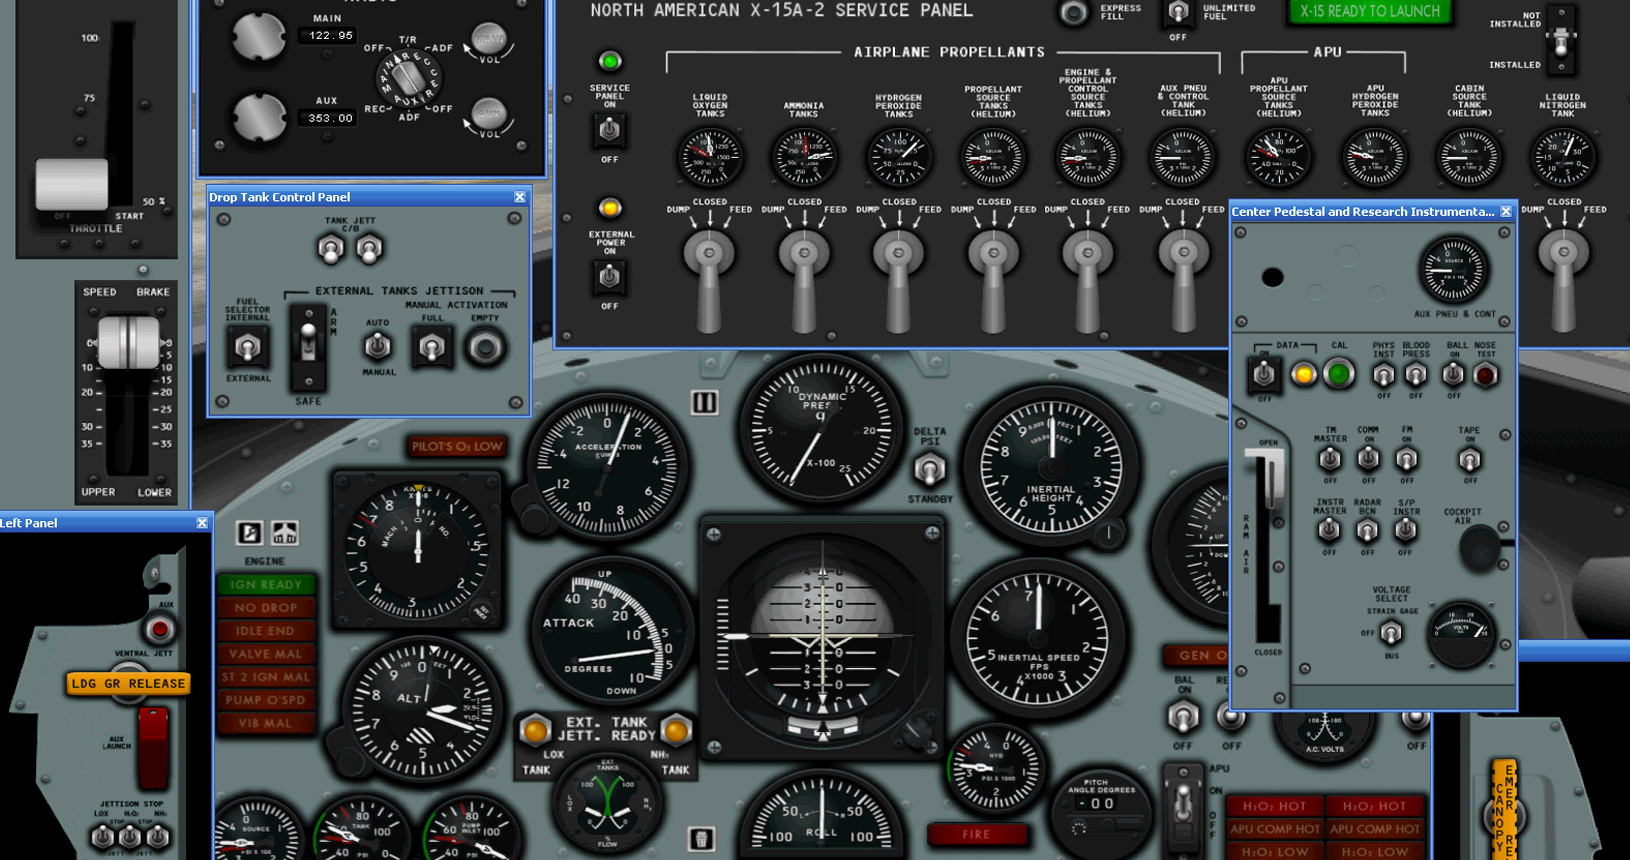Screen dimensions: 1630x860
Task: Click the right Tank Jett C/B switch
Action: tap(369, 247)
